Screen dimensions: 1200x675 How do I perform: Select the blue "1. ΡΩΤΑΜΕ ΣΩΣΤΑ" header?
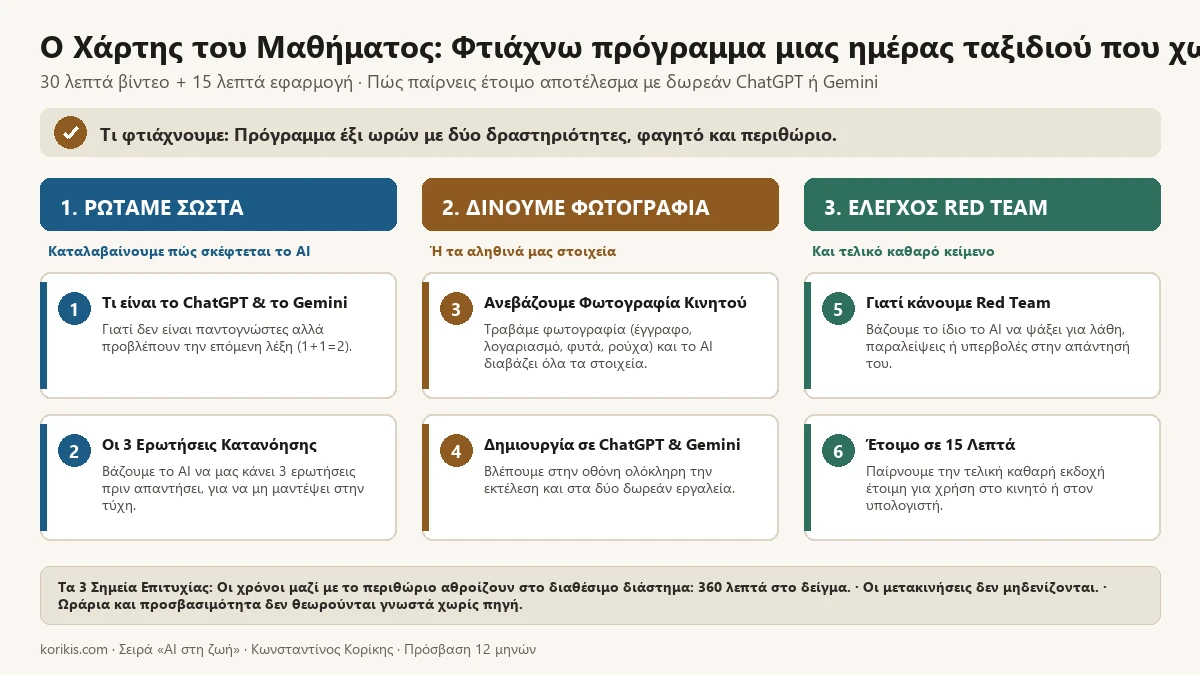pyautogui.click(x=218, y=205)
